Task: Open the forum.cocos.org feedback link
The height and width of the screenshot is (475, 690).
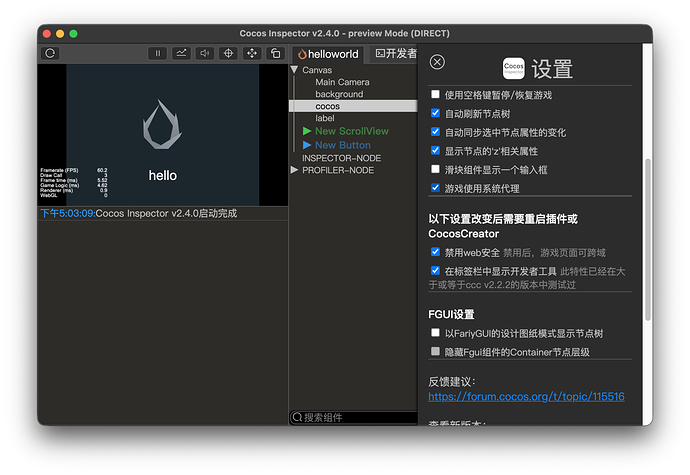Action: point(526,397)
